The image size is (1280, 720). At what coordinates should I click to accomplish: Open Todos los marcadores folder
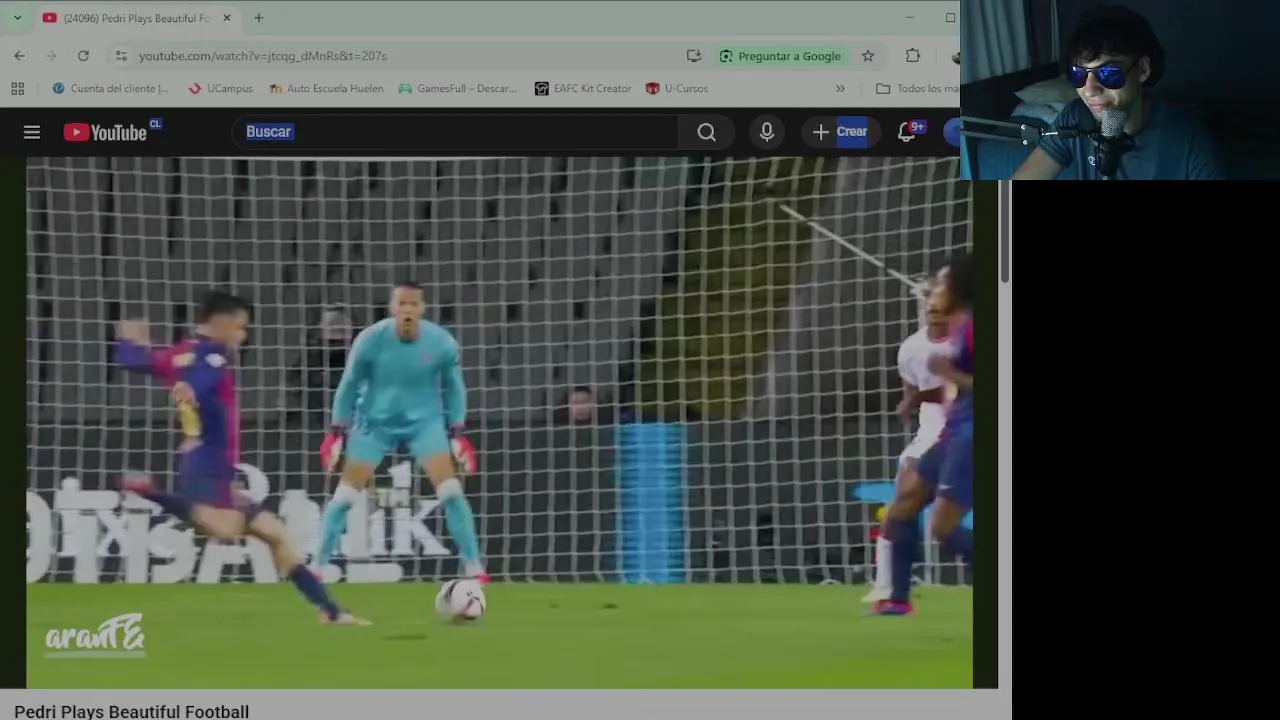pyautogui.click(x=917, y=88)
